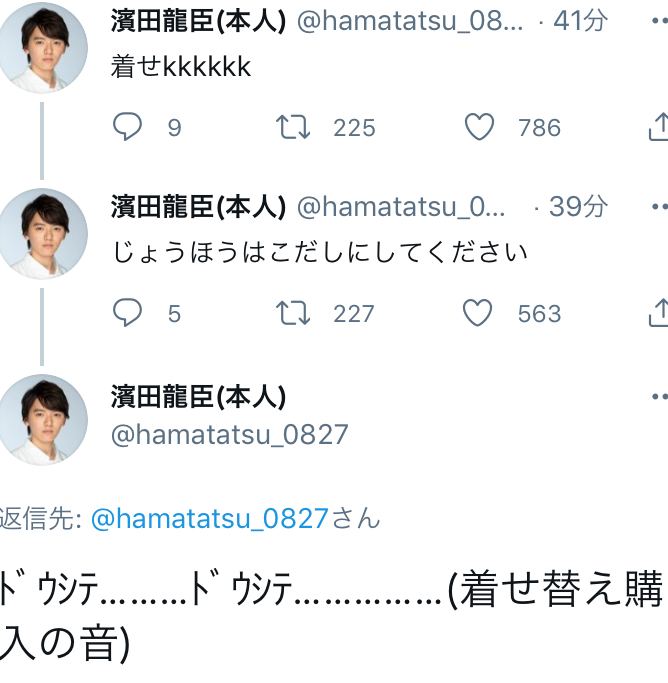This screenshot has width=668, height=683.
Task: Click the blue @hamatatsu_0827 reply-to mention
Action: [209, 518]
